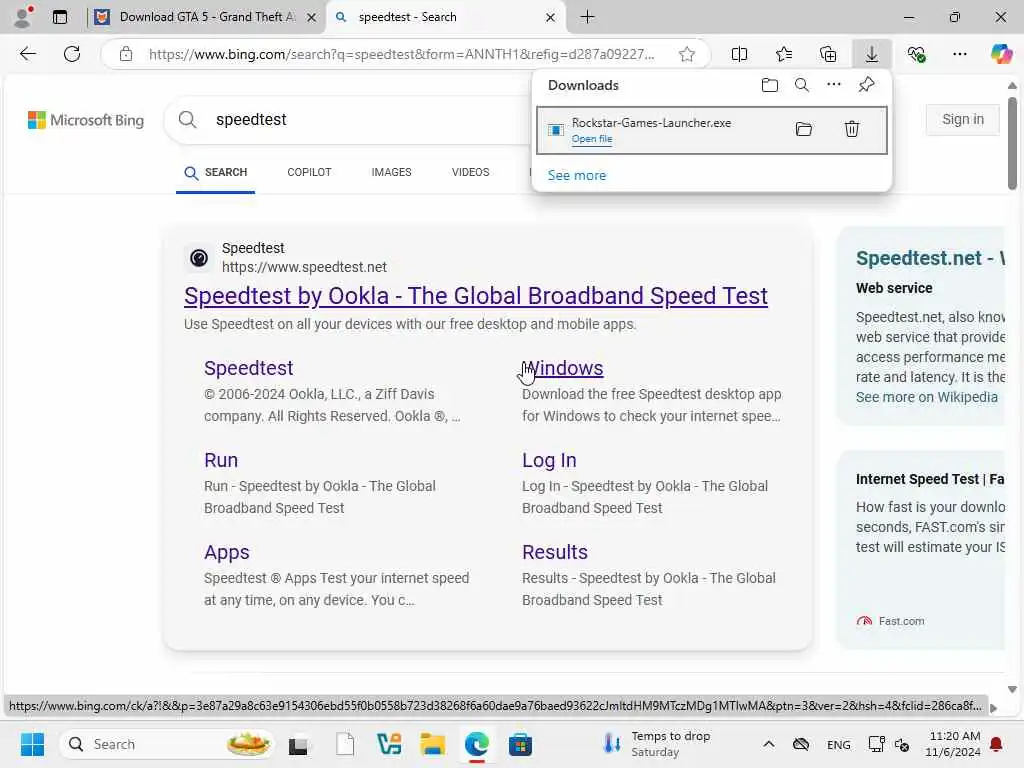Add page to favorites star icon

point(686,54)
